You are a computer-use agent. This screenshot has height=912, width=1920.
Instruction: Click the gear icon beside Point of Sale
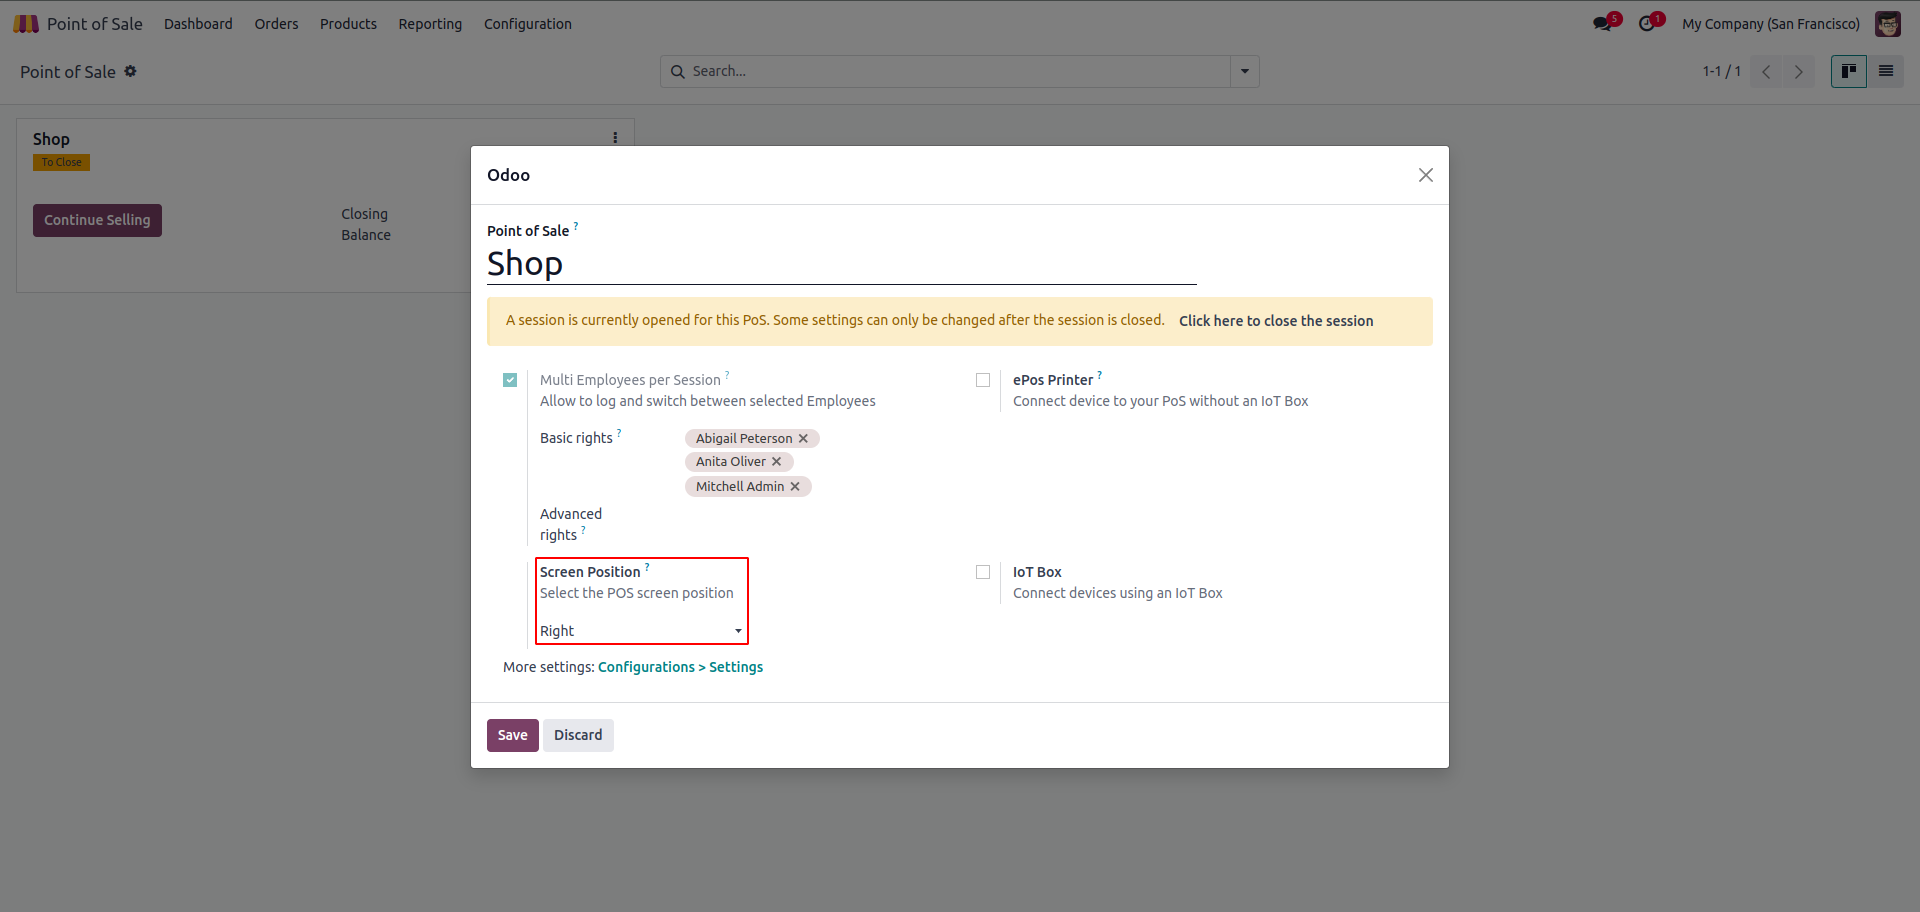tap(131, 71)
